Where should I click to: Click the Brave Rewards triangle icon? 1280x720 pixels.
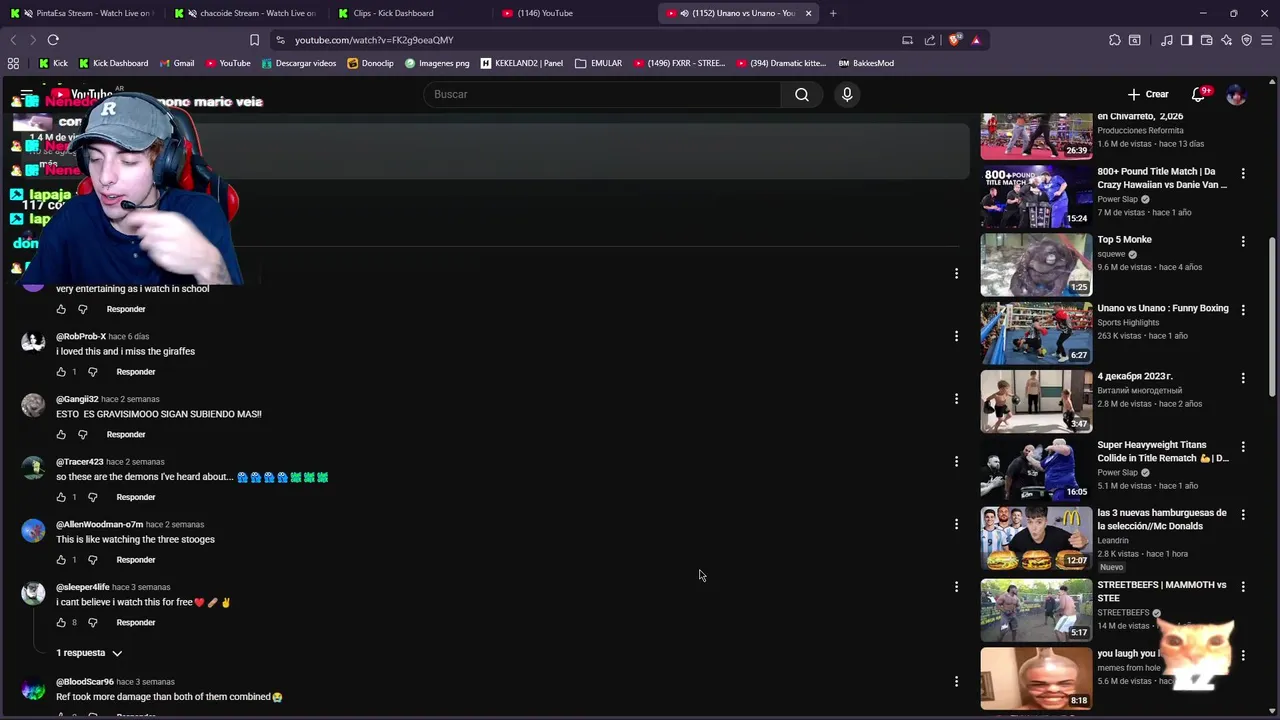tap(976, 40)
